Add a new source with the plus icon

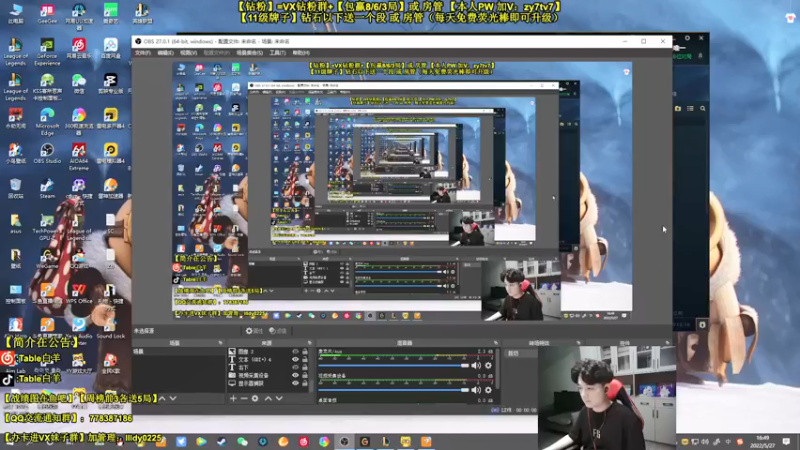point(233,398)
